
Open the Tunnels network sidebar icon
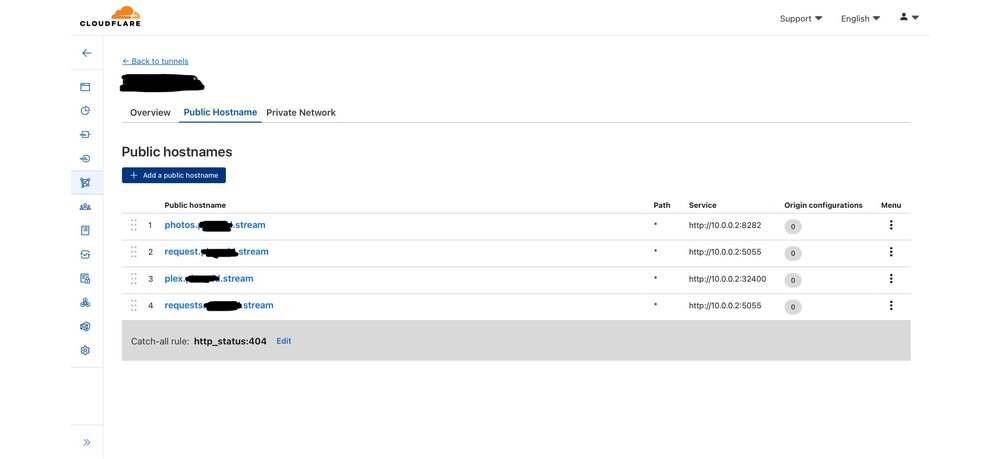85,182
